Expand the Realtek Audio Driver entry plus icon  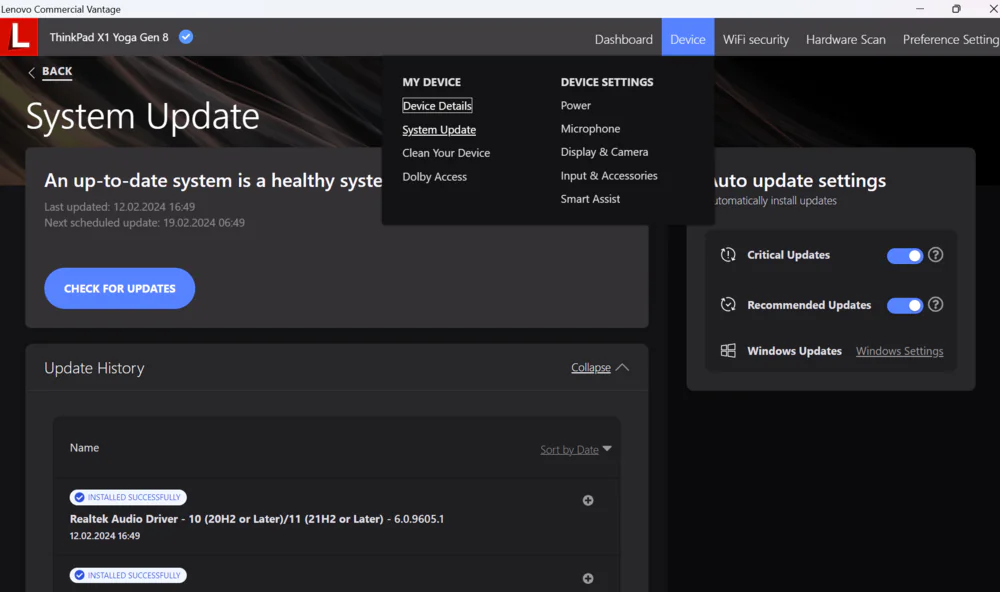(588, 501)
